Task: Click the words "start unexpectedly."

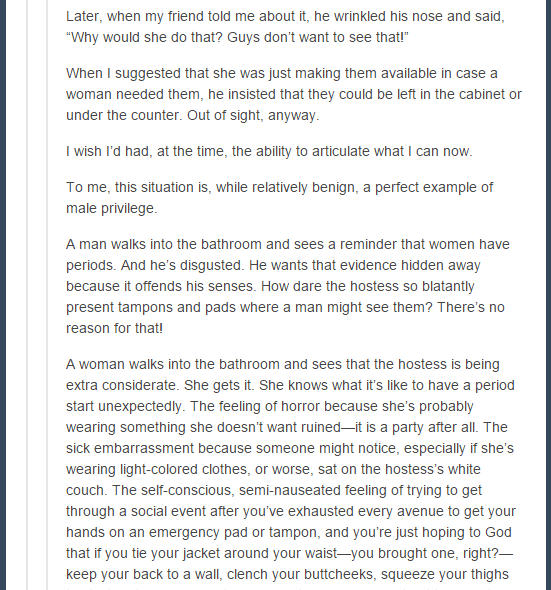Action: tap(126, 406)
